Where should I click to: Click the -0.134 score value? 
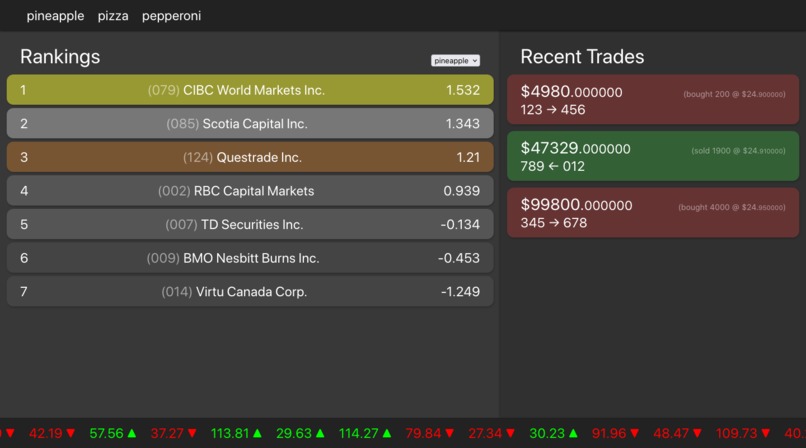(460, 225)
